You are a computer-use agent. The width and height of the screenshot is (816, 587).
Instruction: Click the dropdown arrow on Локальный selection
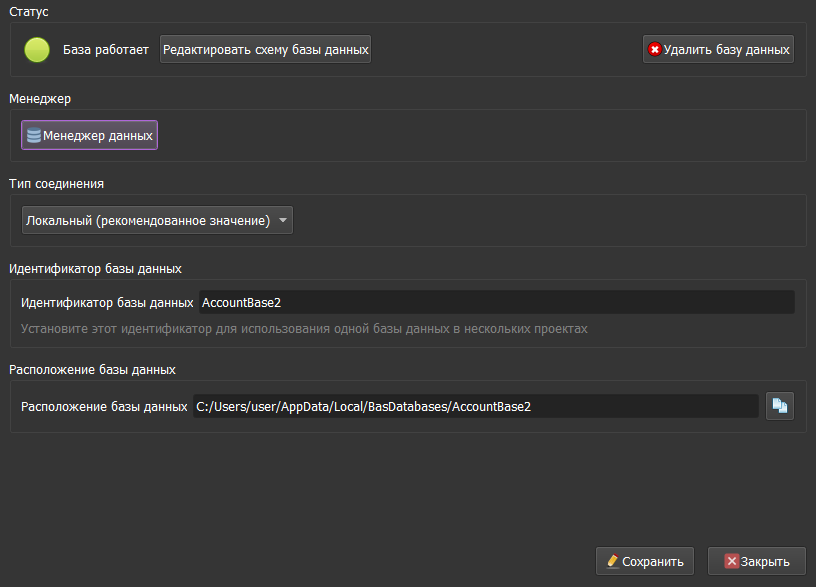283,219
